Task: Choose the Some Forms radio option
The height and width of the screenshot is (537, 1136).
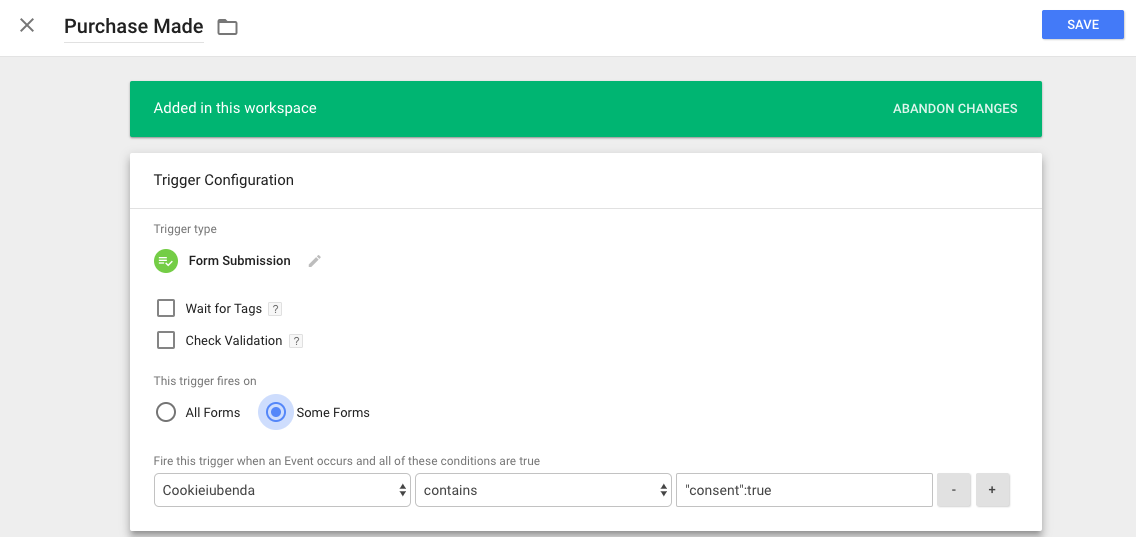Action: click(277, 412)
